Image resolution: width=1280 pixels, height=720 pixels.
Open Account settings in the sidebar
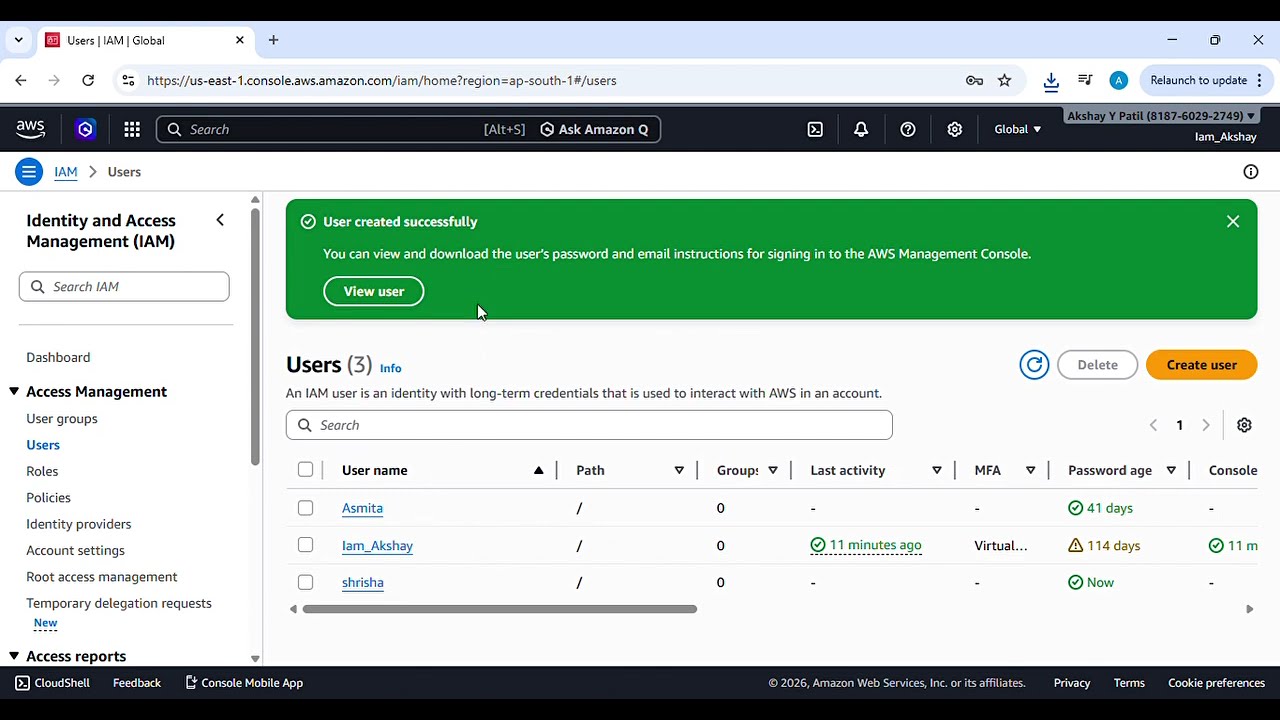[75, 550]
